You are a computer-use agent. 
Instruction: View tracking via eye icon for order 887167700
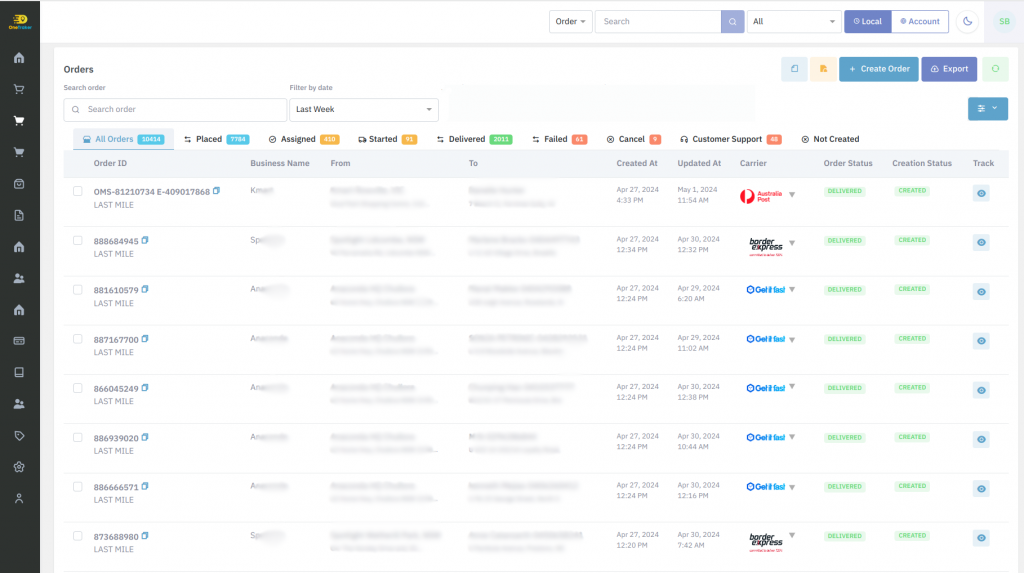tap(981, 340)
